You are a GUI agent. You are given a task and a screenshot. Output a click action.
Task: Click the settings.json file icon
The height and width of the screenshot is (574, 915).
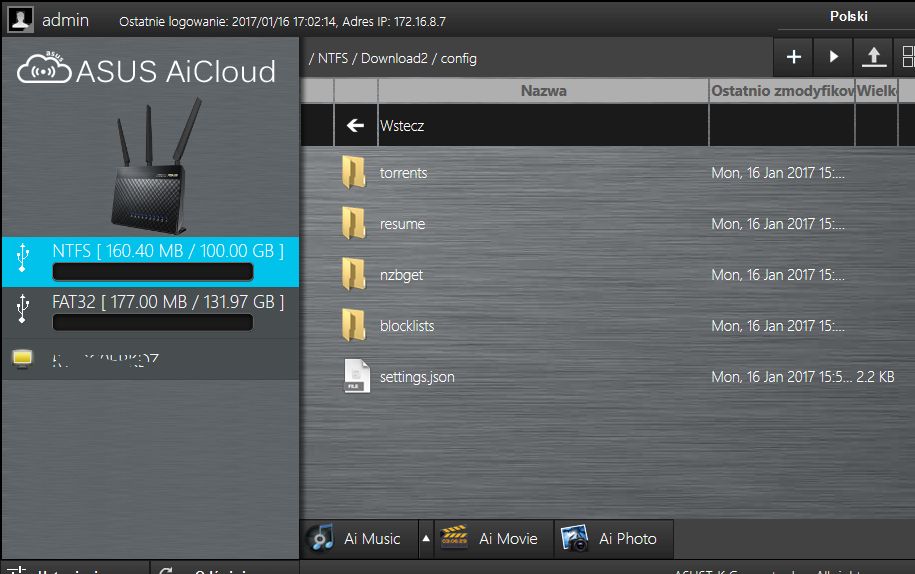357,376
